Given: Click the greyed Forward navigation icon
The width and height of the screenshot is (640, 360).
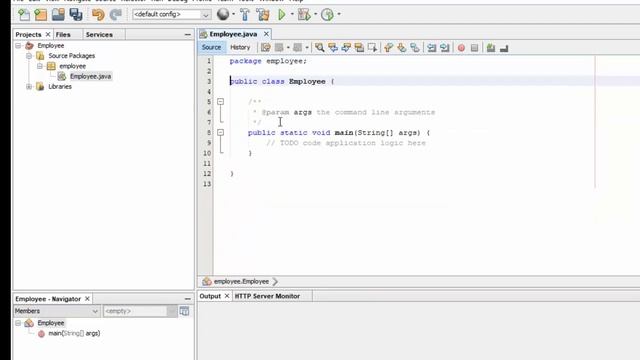Looking at the screenshot, I should coord(298,48).
